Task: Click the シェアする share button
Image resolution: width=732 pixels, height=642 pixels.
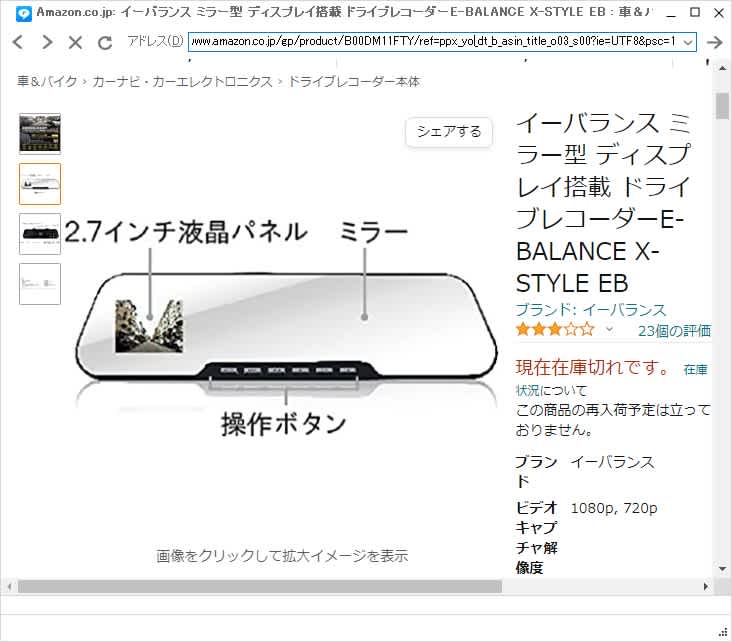Action: [449, 132]
